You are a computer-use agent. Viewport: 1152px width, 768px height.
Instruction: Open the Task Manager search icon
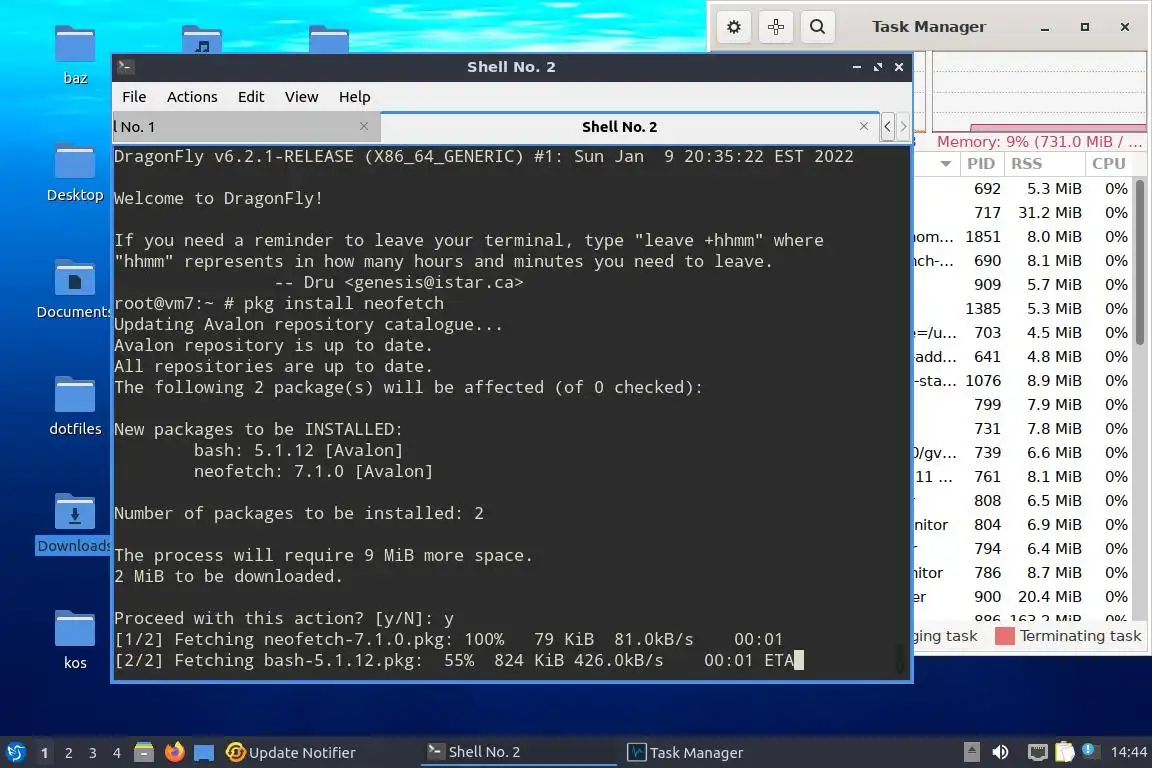click(x=817, y=27)
